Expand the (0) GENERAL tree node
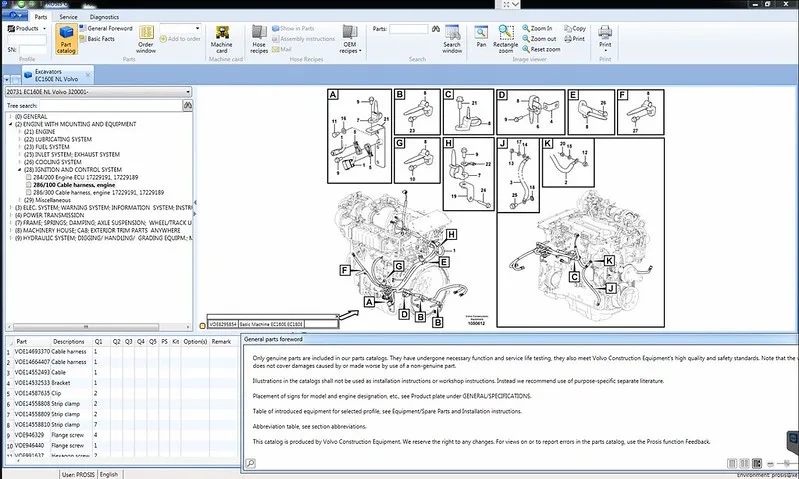The height and width of the screenshot is (479, 799). coord(10,117)
